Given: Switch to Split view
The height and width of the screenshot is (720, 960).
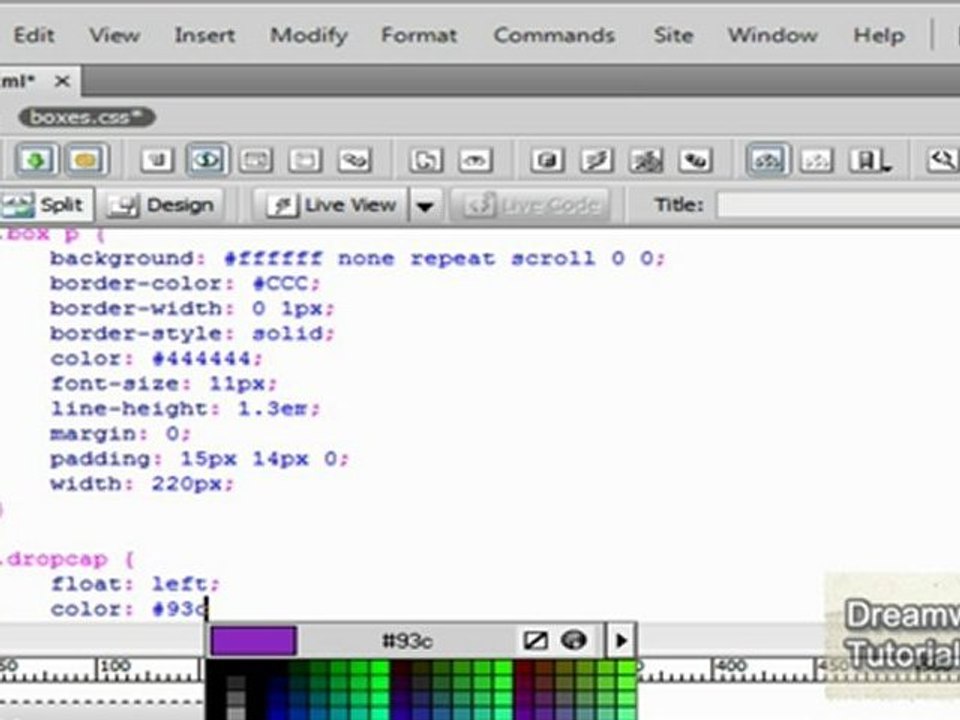Looking at the screenshot, I should pos(47,204).
